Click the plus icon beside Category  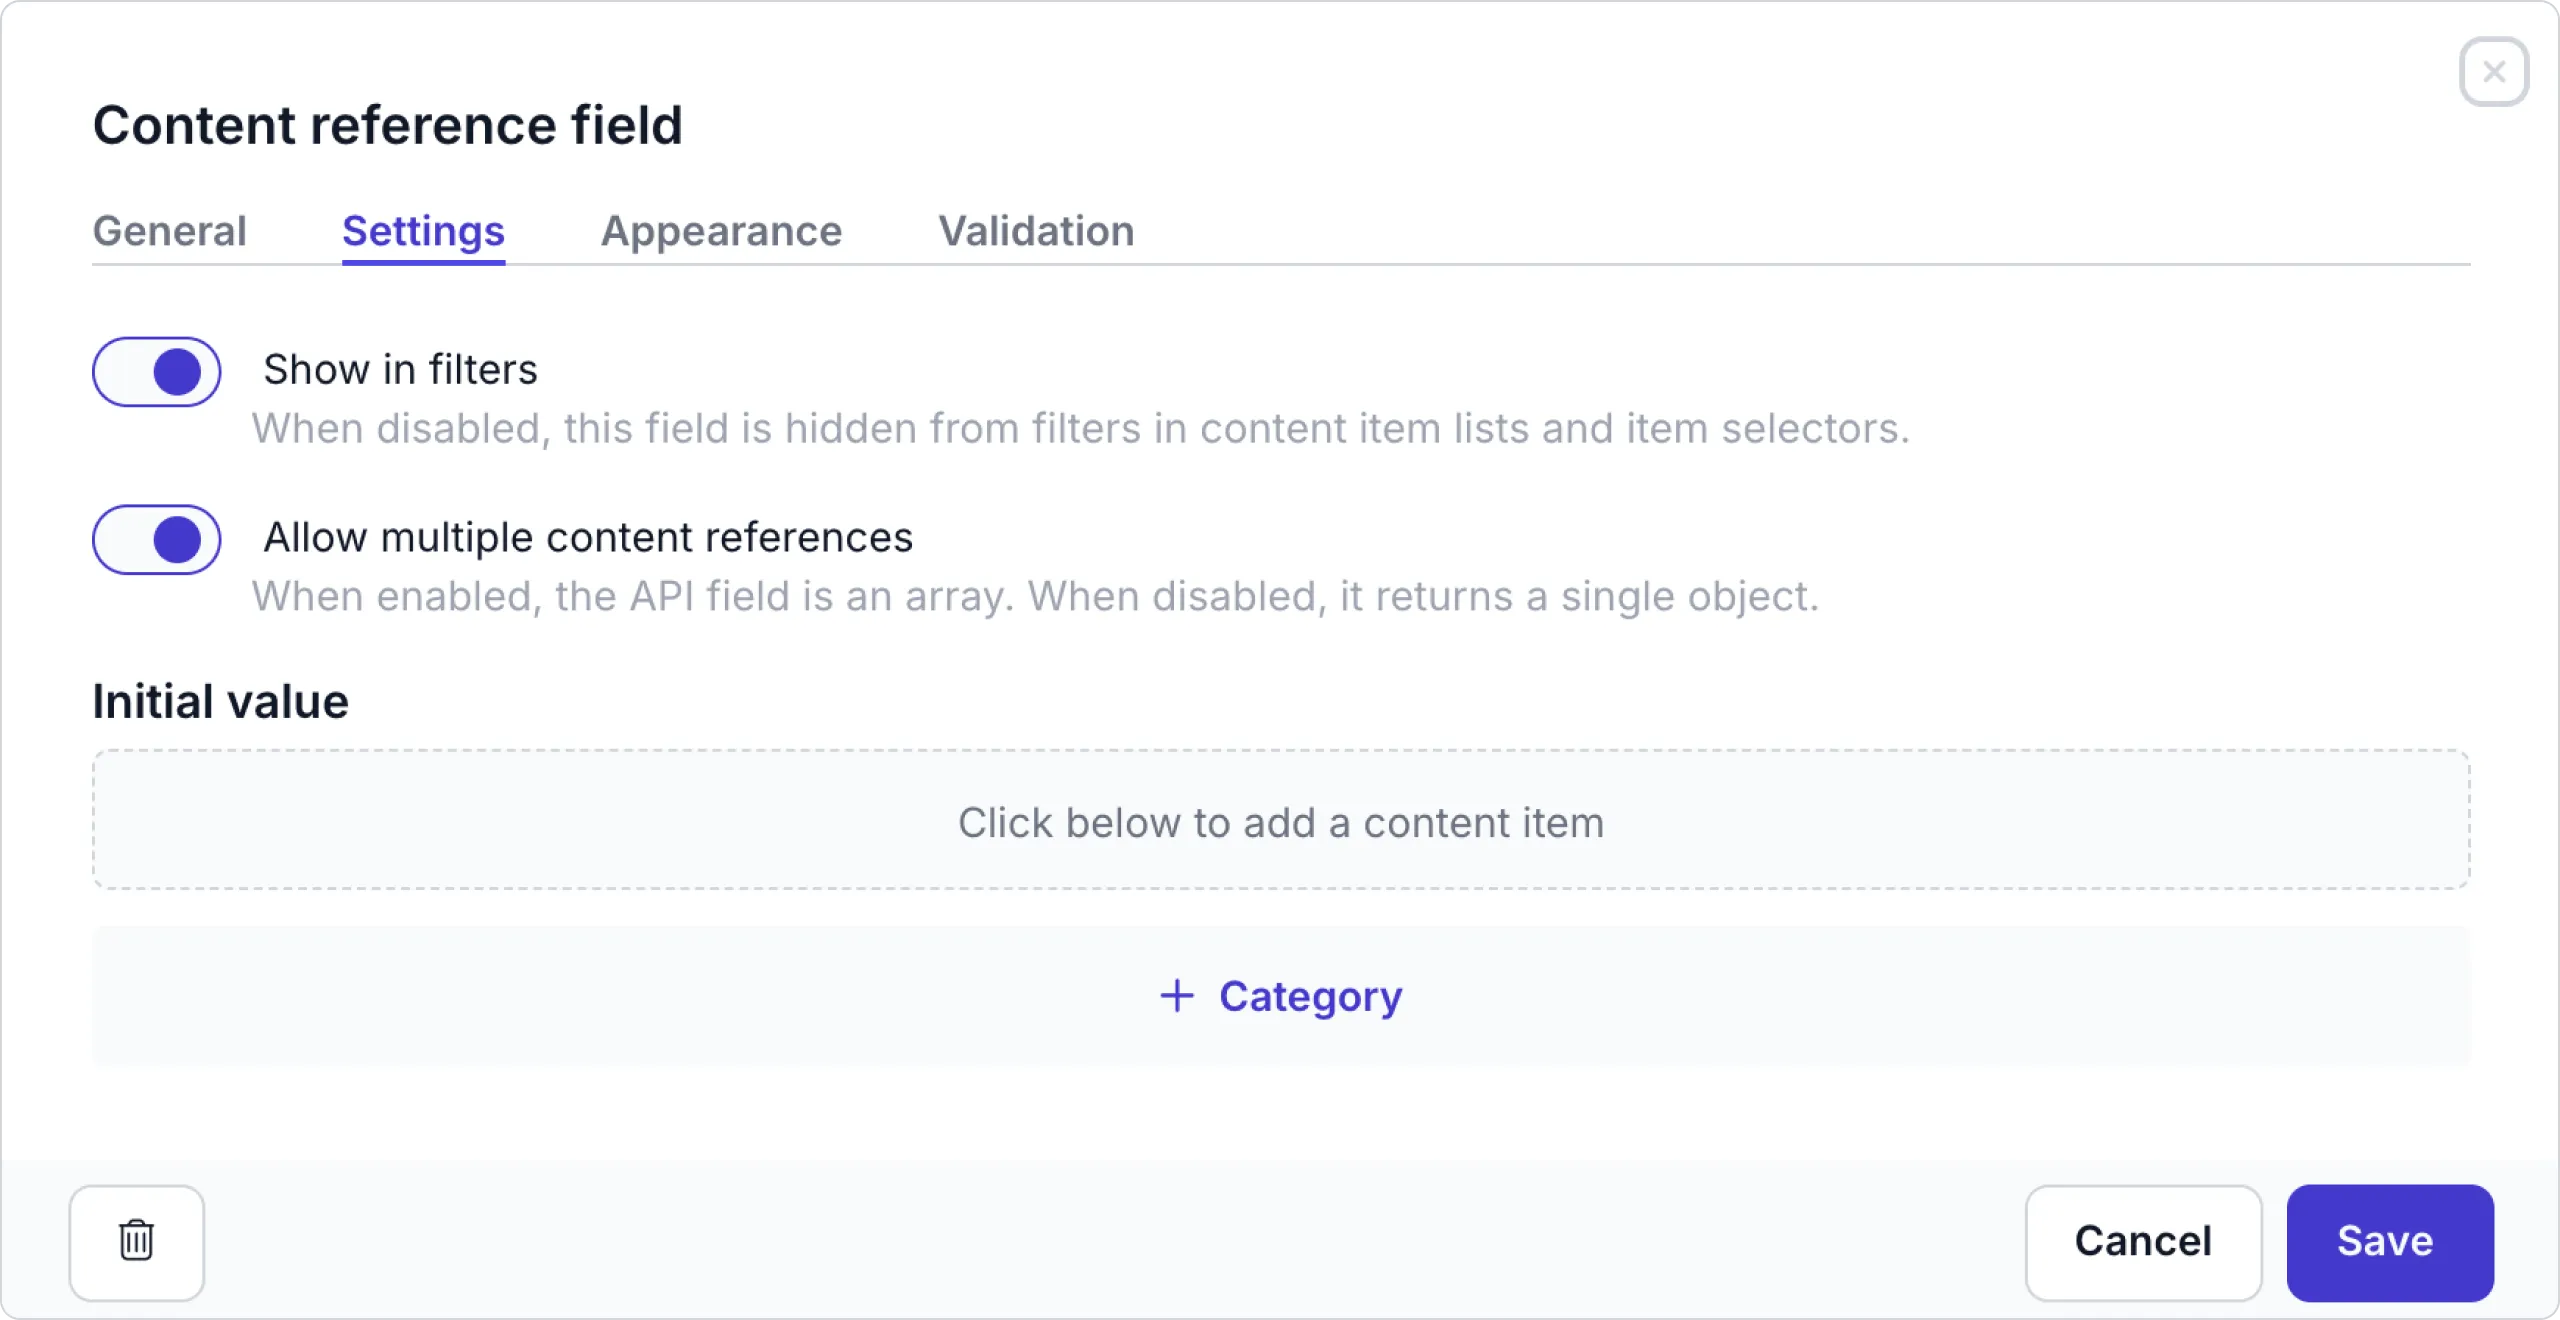point(1175,996)
